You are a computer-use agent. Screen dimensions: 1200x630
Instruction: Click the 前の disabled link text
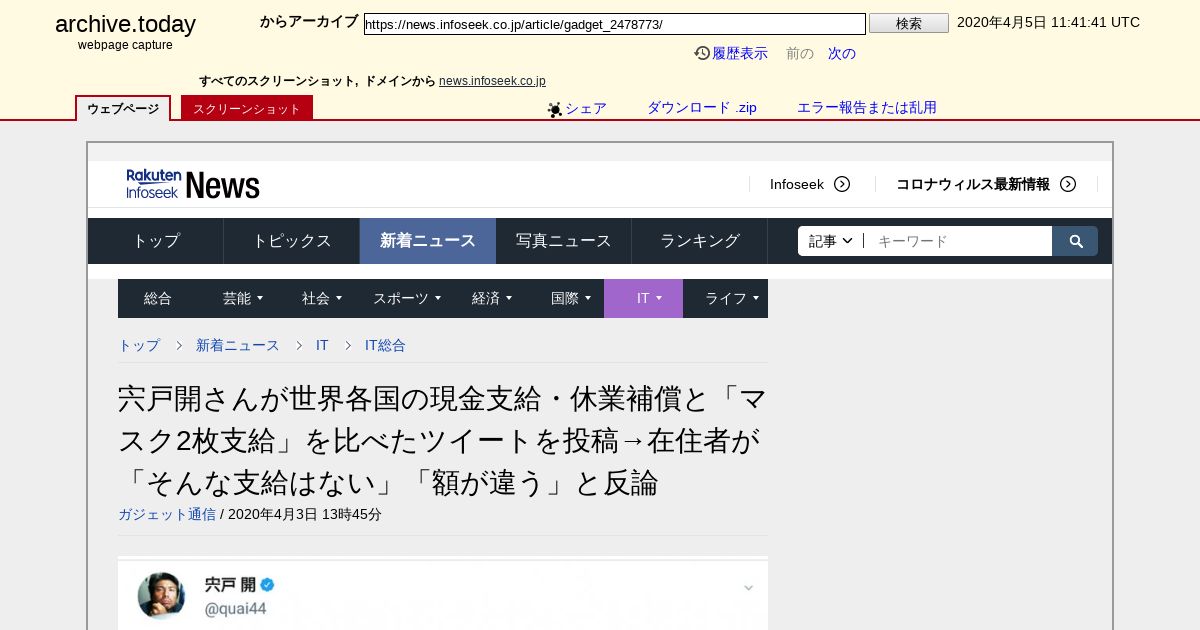pos(800,53)
